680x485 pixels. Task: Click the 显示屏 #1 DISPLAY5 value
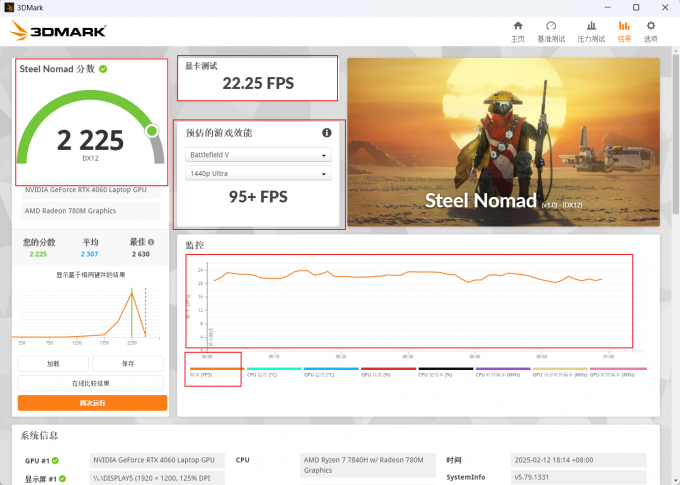click(157, 478)
